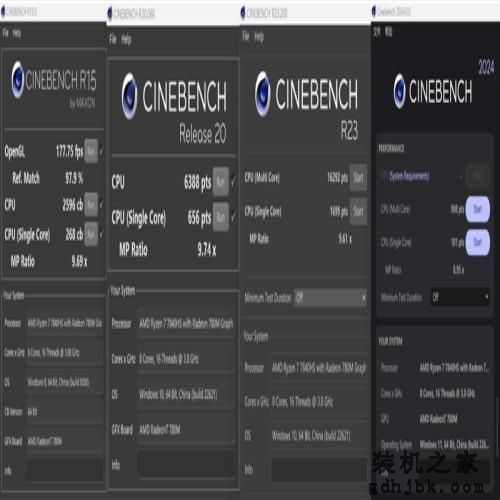Click Cinebench R23 title bar app icon
500x500 pixels.
tap(243, 13)
